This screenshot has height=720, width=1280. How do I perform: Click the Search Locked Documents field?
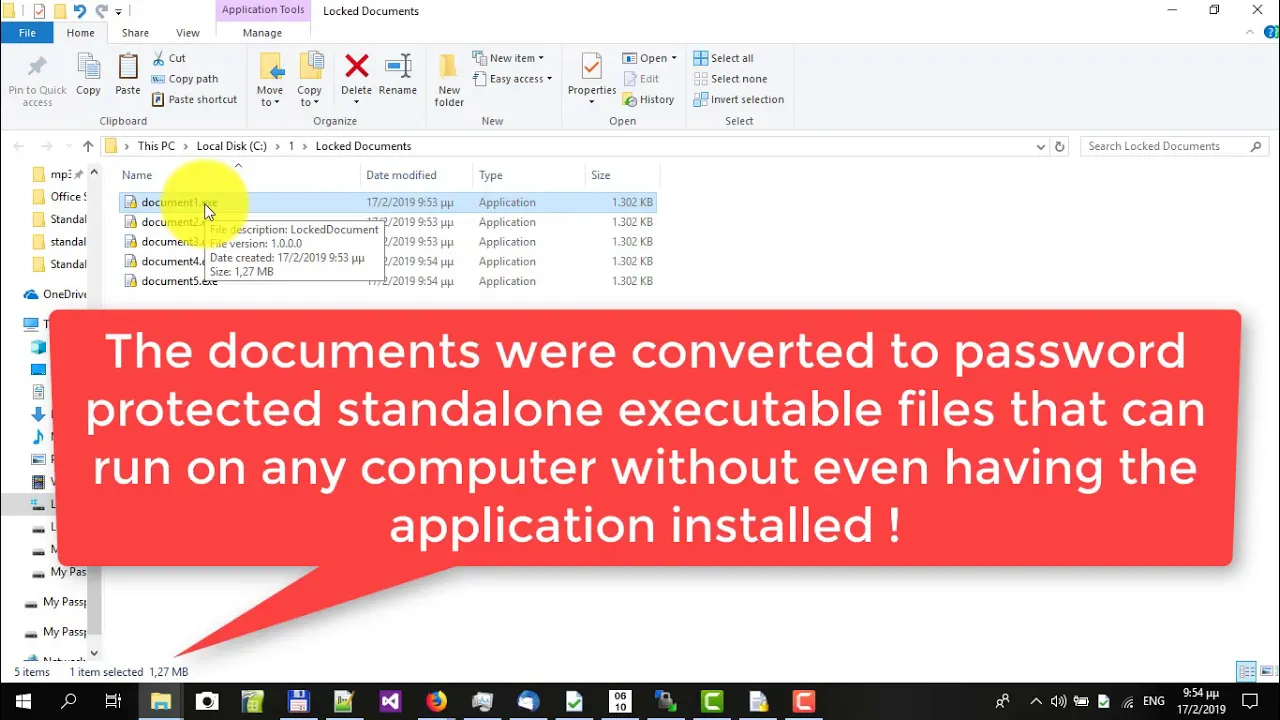pyautogui.click(x=1174, y=146)
